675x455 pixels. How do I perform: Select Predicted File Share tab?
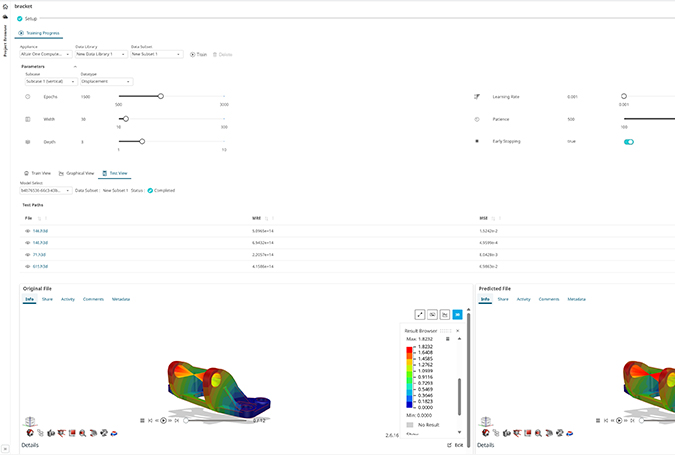[503, 299]
